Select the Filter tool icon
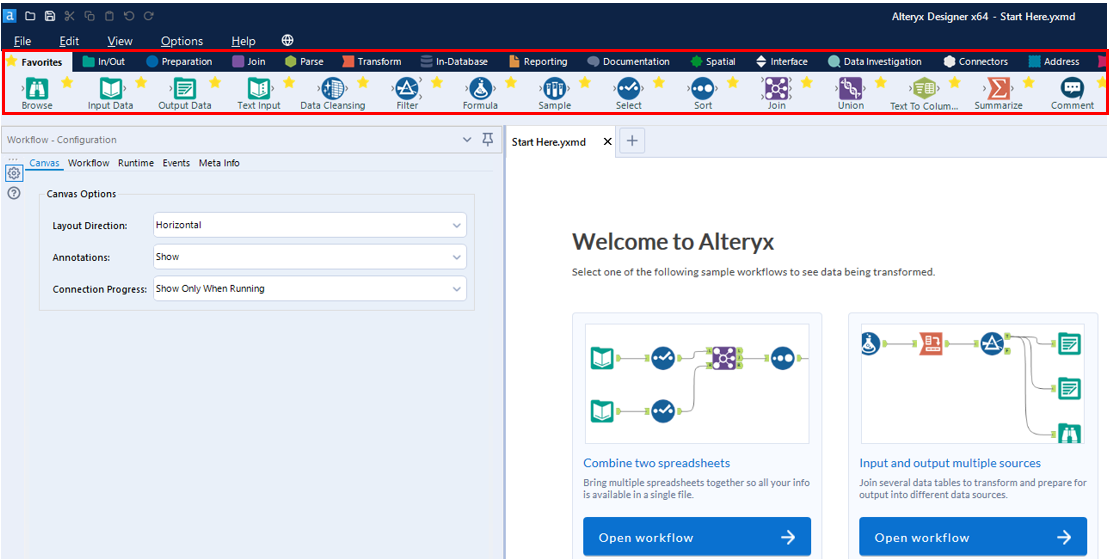1111x559 pixels. tap(407, 89)
